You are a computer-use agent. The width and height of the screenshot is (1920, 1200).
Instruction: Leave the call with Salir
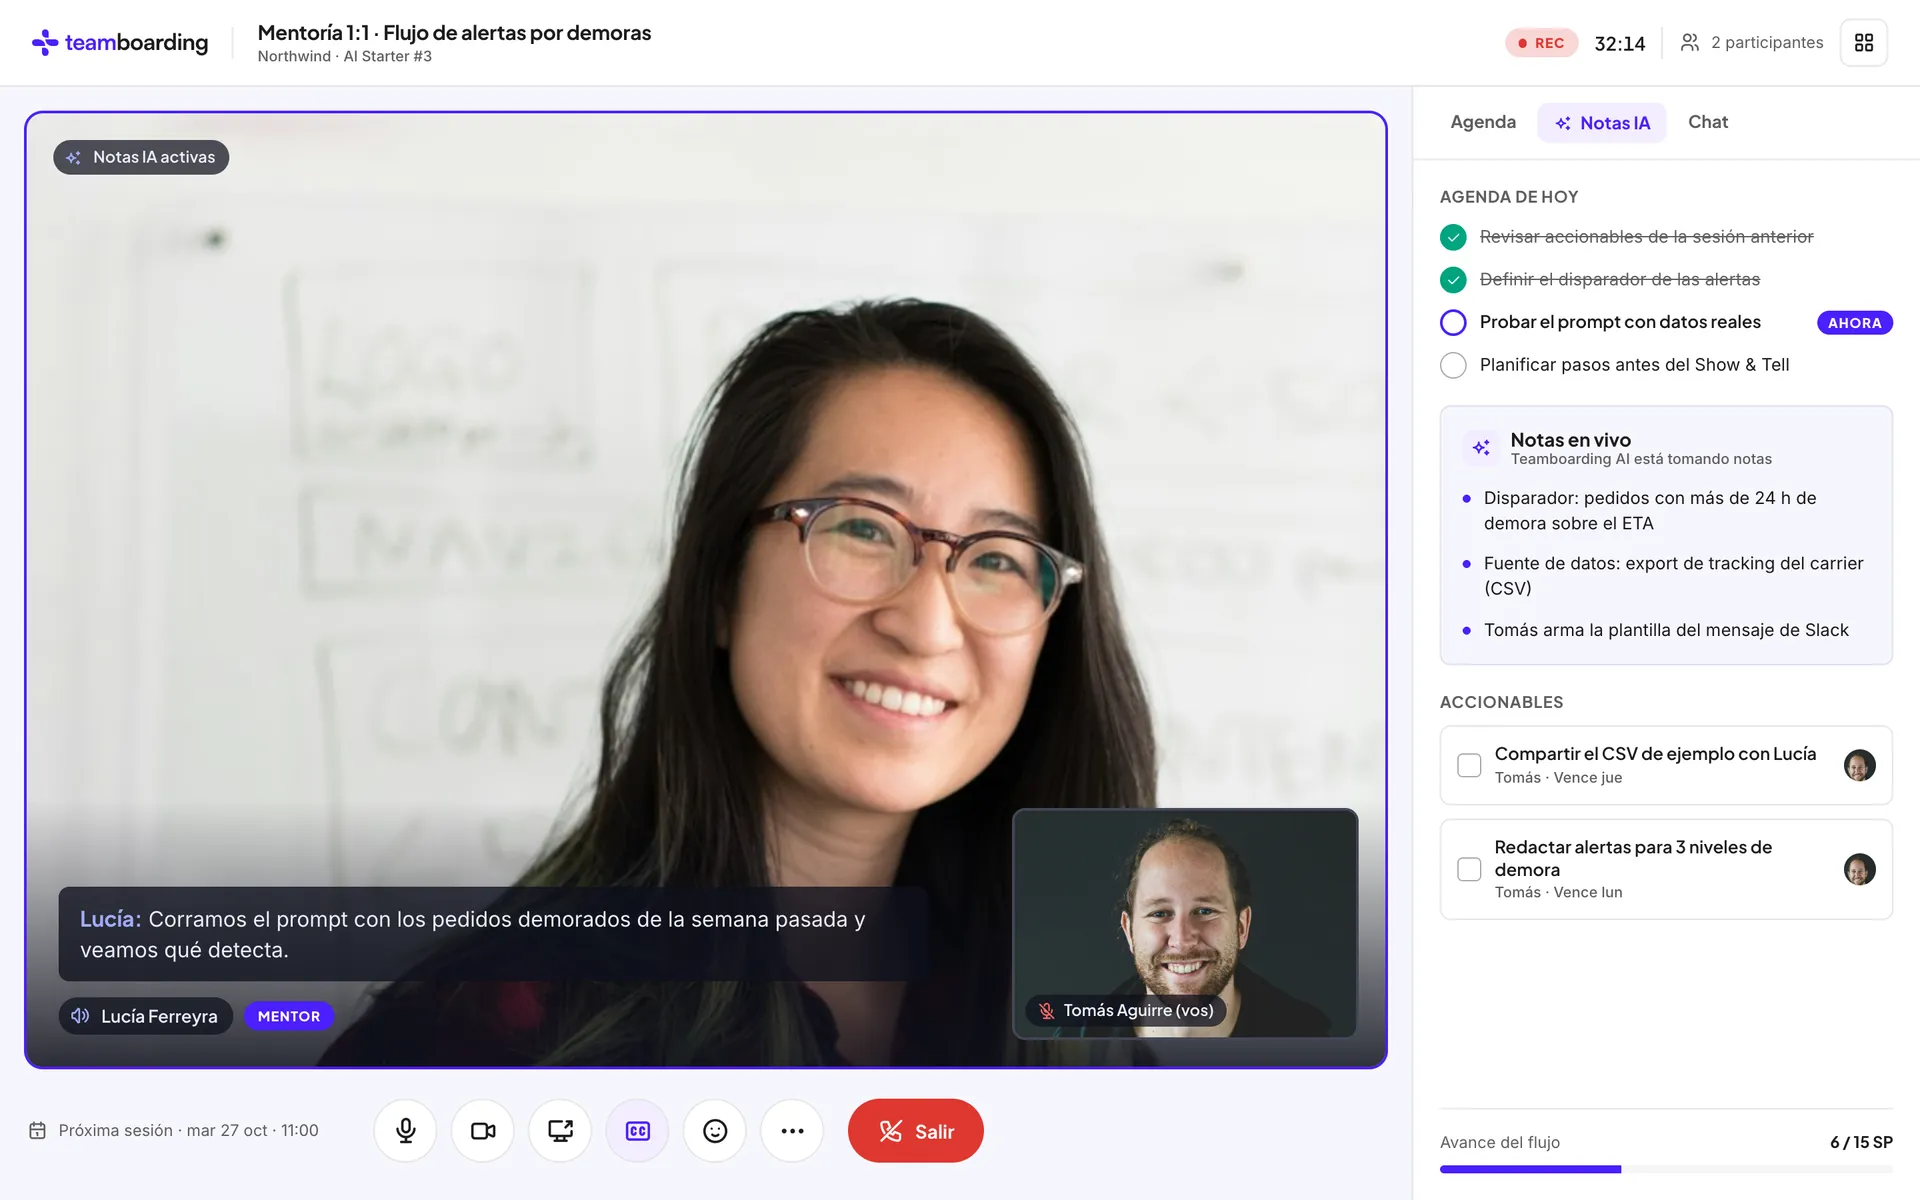click(916, 1131)
